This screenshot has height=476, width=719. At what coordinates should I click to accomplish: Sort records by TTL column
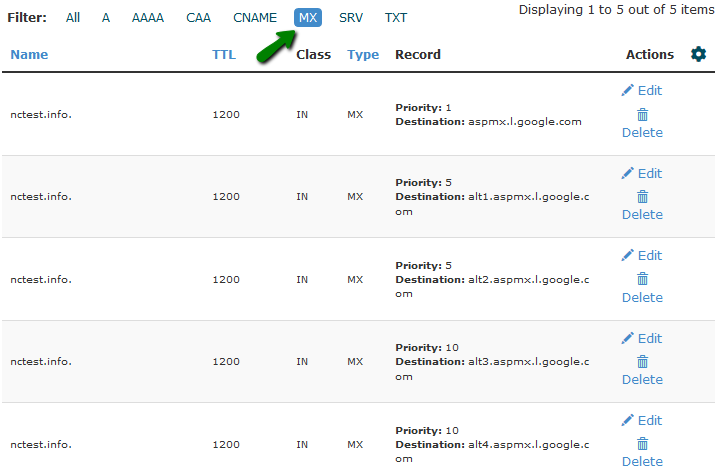coord(224,54)
